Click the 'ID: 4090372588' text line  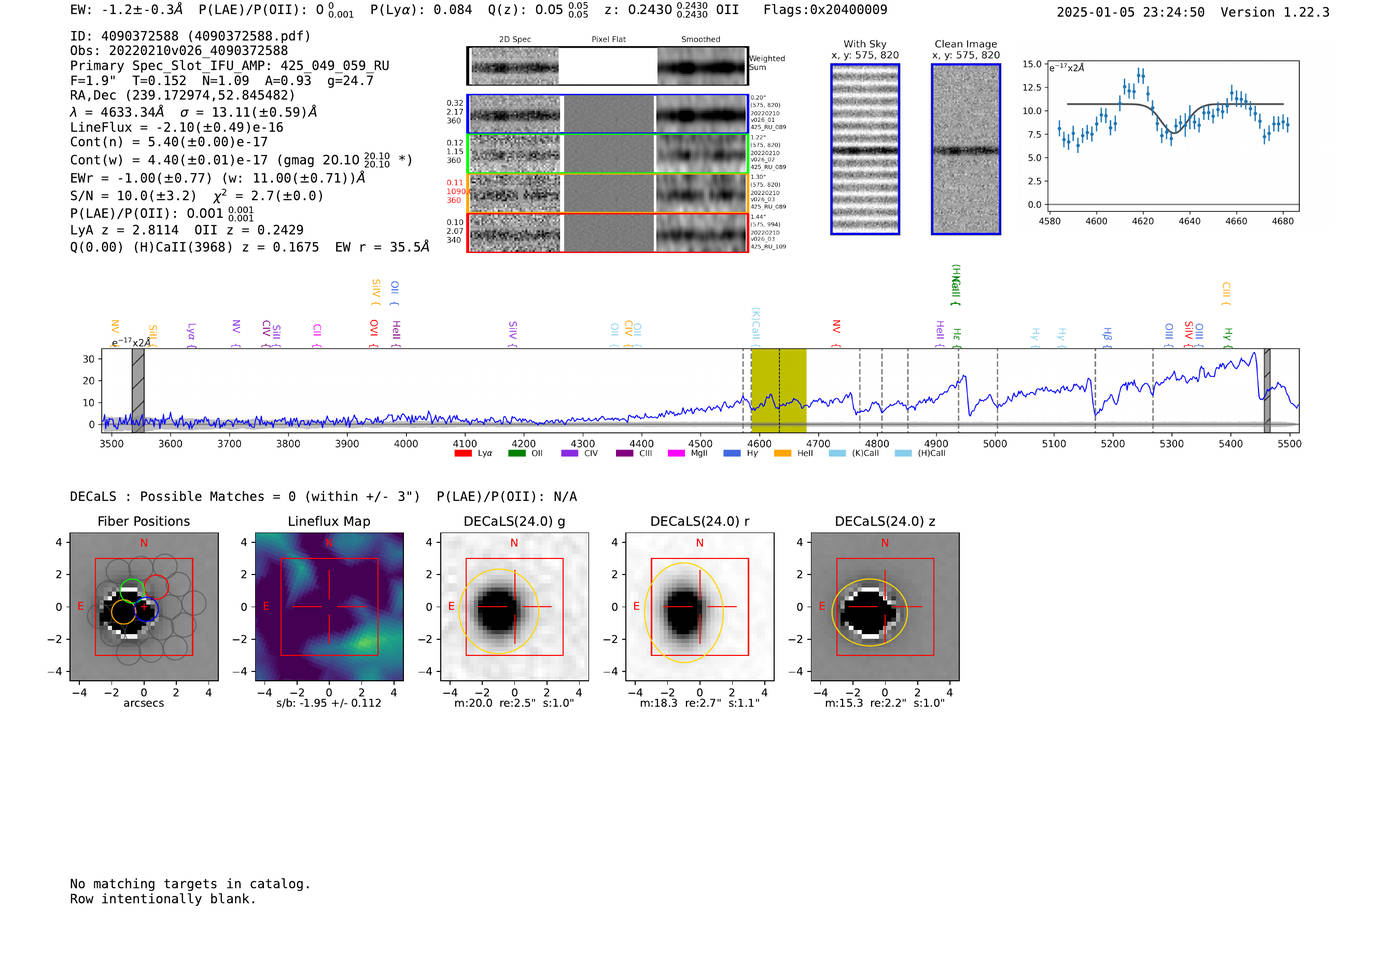click(x=190, y=36)
